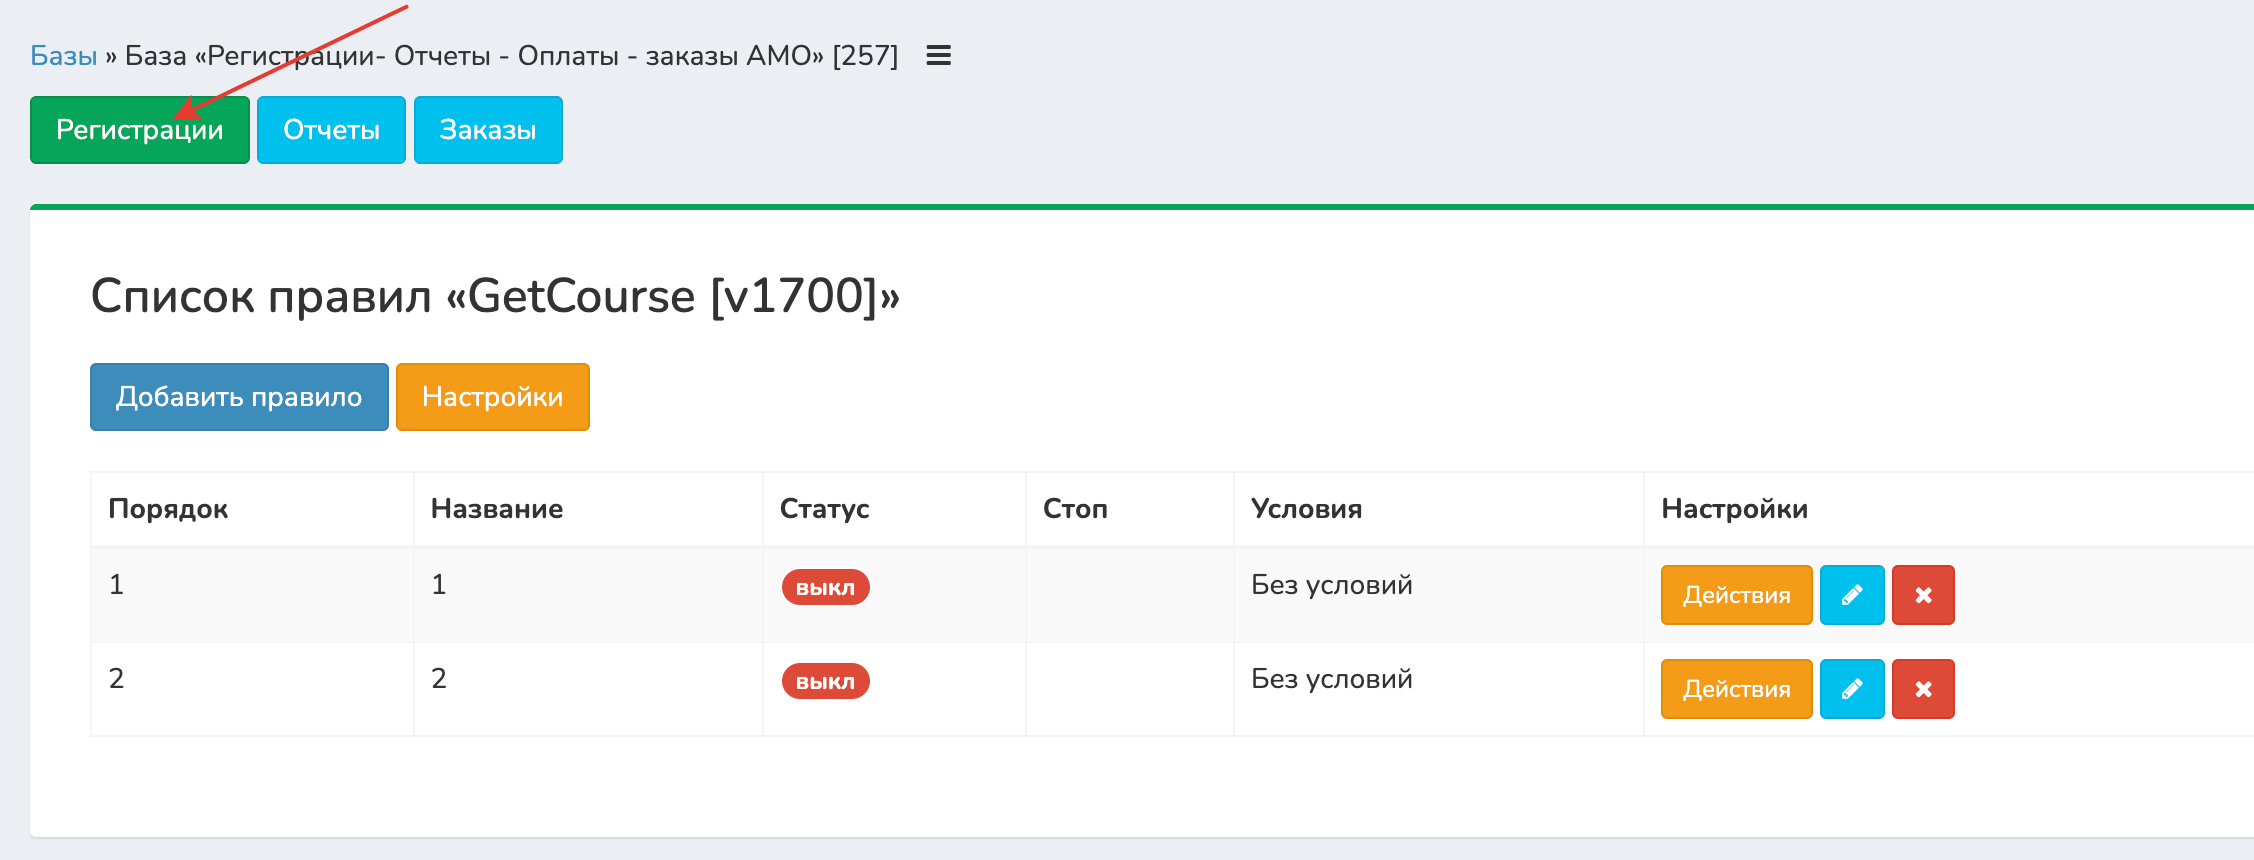Image resolution: width=2254 pixels, height=860 pixels.
Task: Click the Статус column header
Action: (824, 509)
